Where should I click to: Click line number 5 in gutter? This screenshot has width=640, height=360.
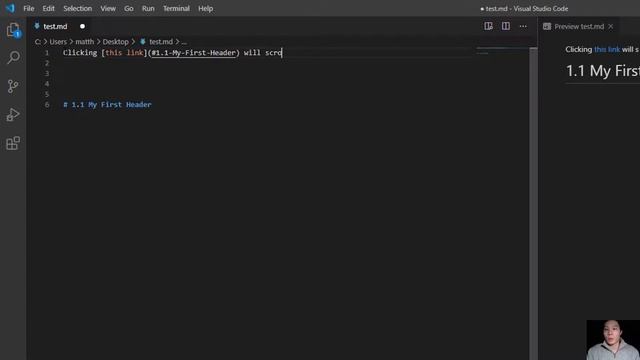47,94
